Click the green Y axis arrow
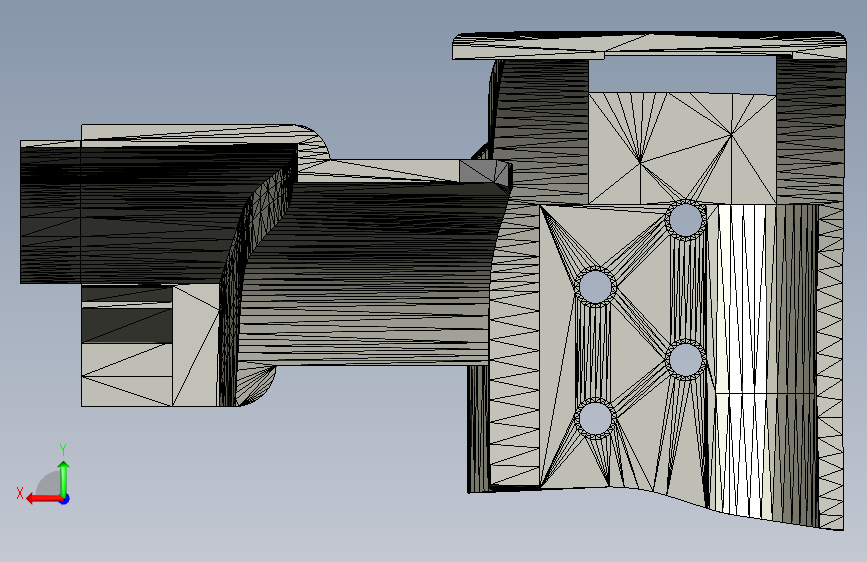The height and width of the screenshot is (562, 867). tap(64, 478)
